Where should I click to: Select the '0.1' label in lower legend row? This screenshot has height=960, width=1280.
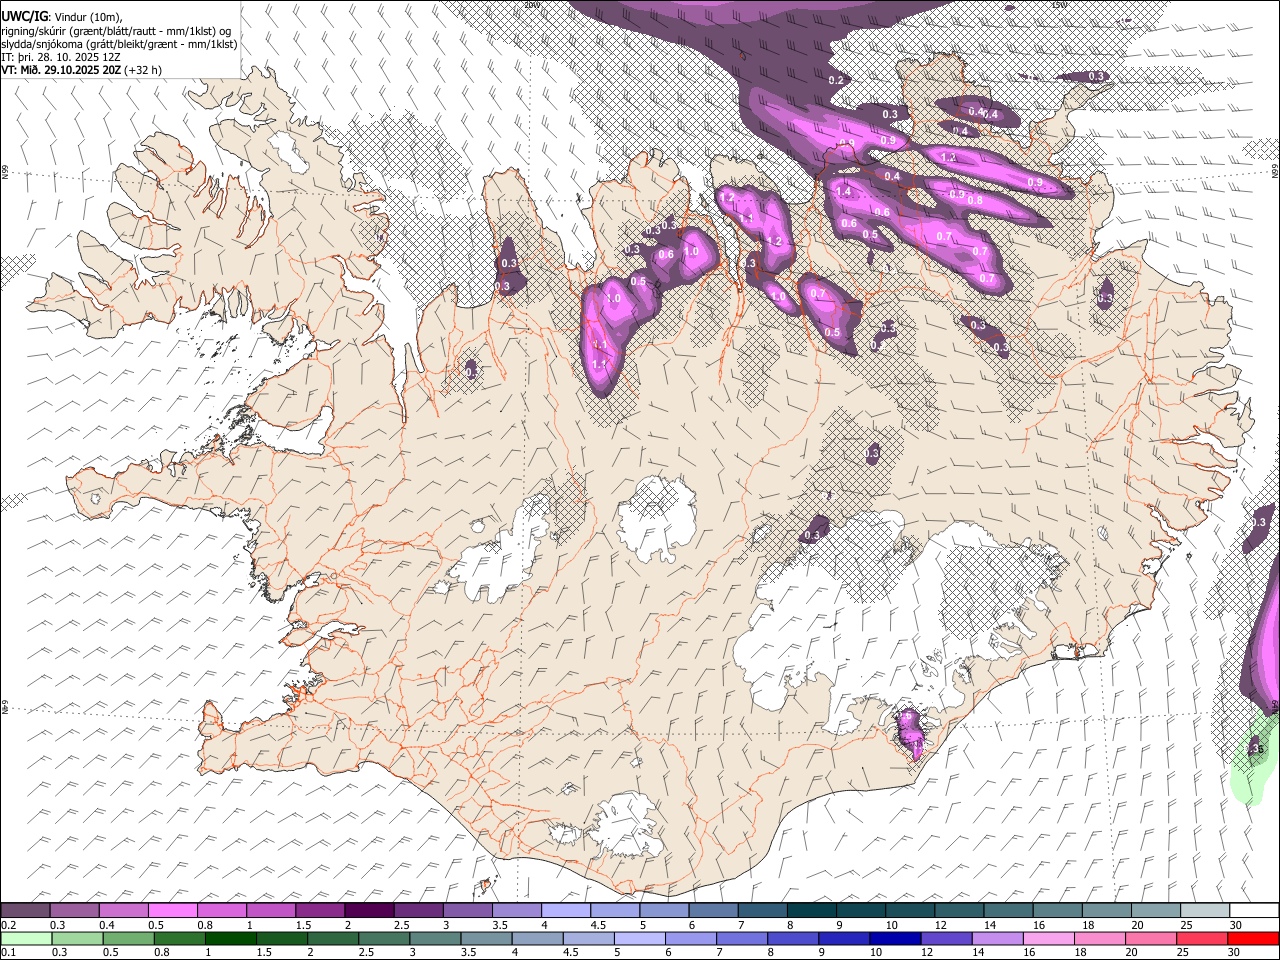click(8, 953)
